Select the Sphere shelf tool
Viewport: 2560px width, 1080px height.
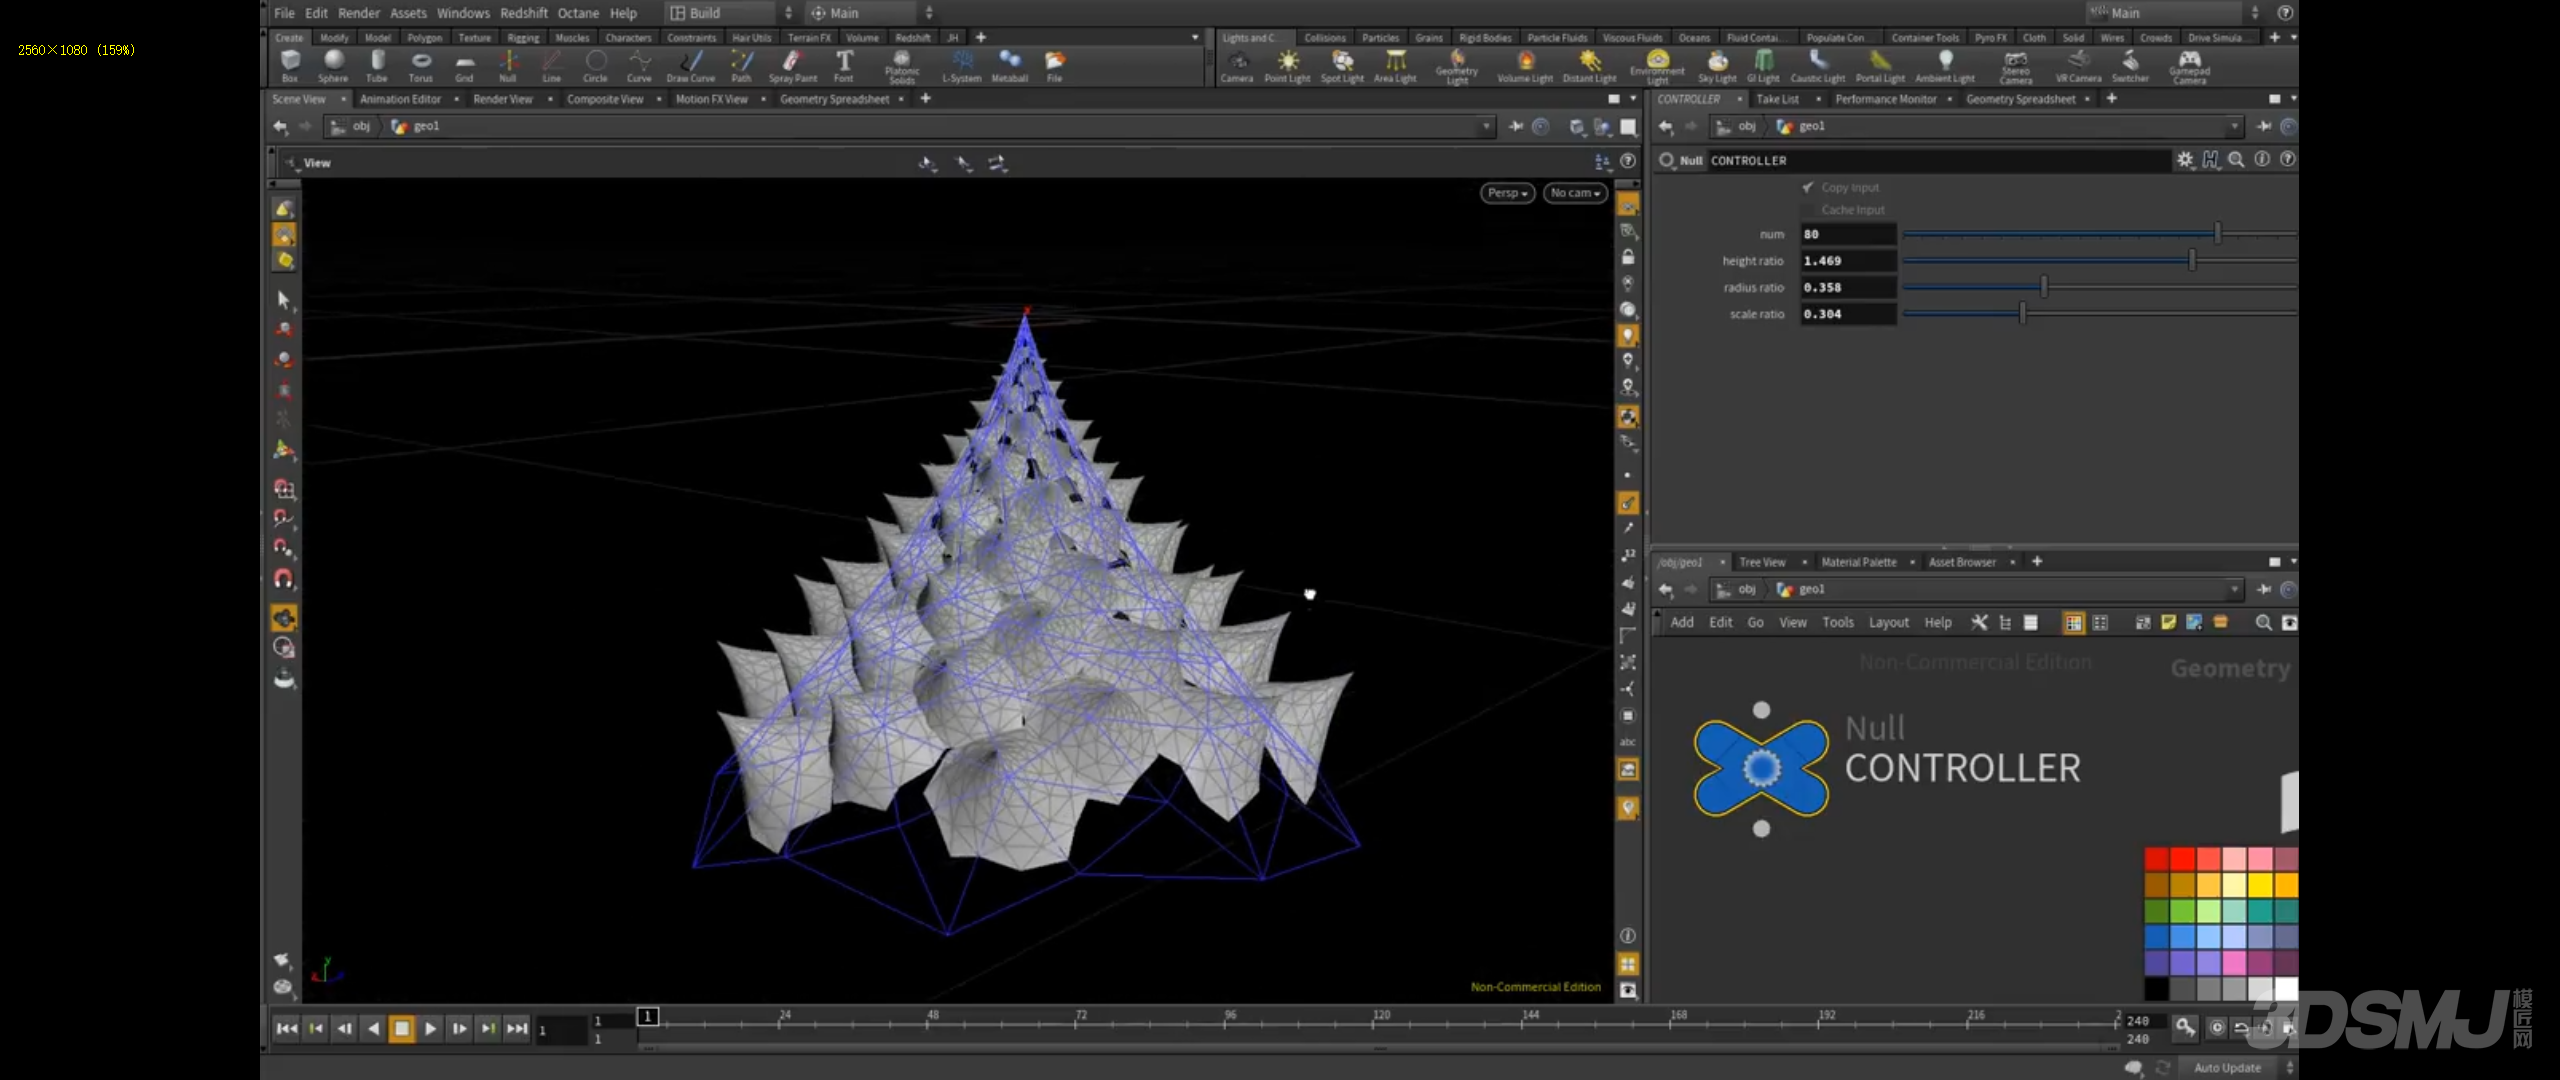point(333,65)
